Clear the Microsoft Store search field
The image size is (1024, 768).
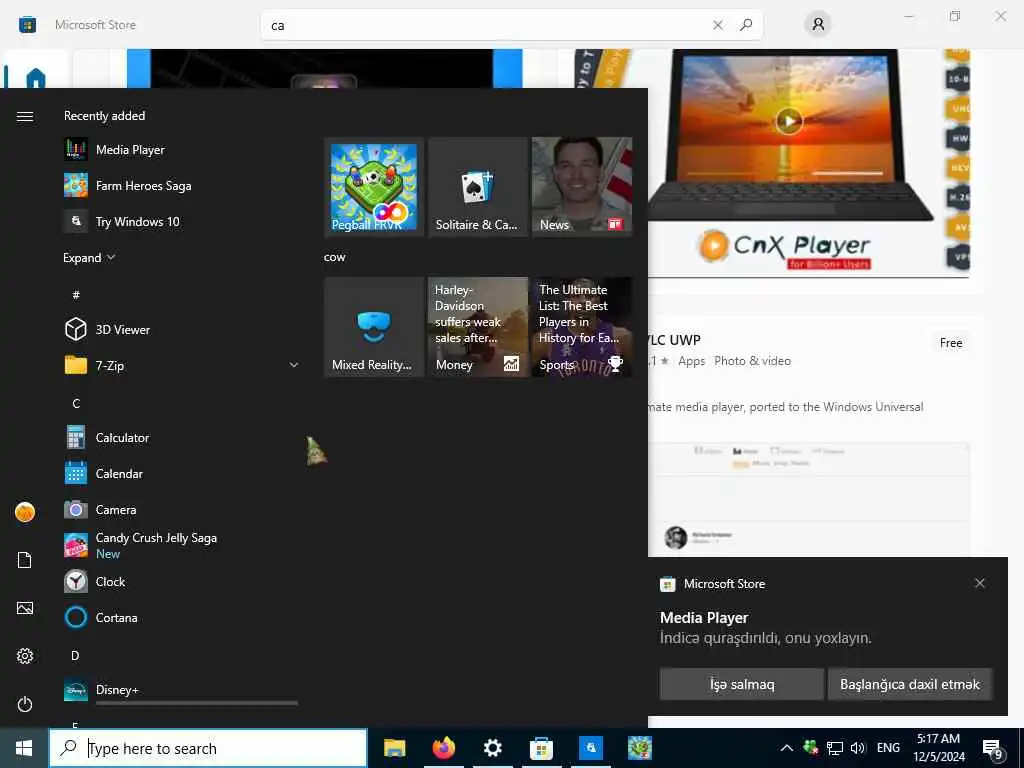(718, 25)
